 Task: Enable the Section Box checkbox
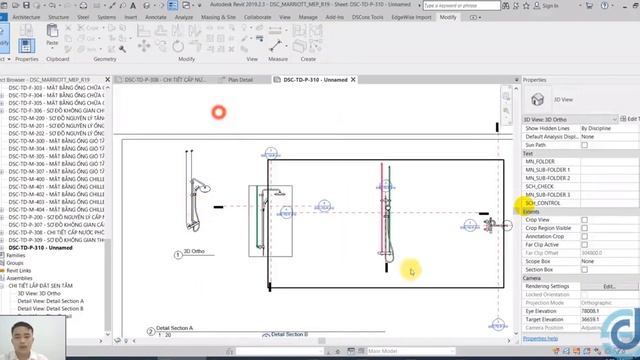pos(584,269)
